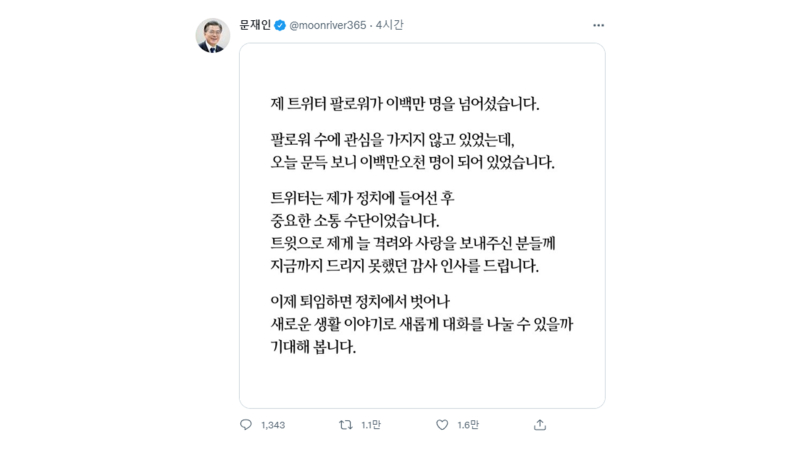Click image line '중요한 소통 수단이었습니다'
Image resolution: width=800 pixels, height=450 pixels.
pyautogui.click(x=355, y=218)
